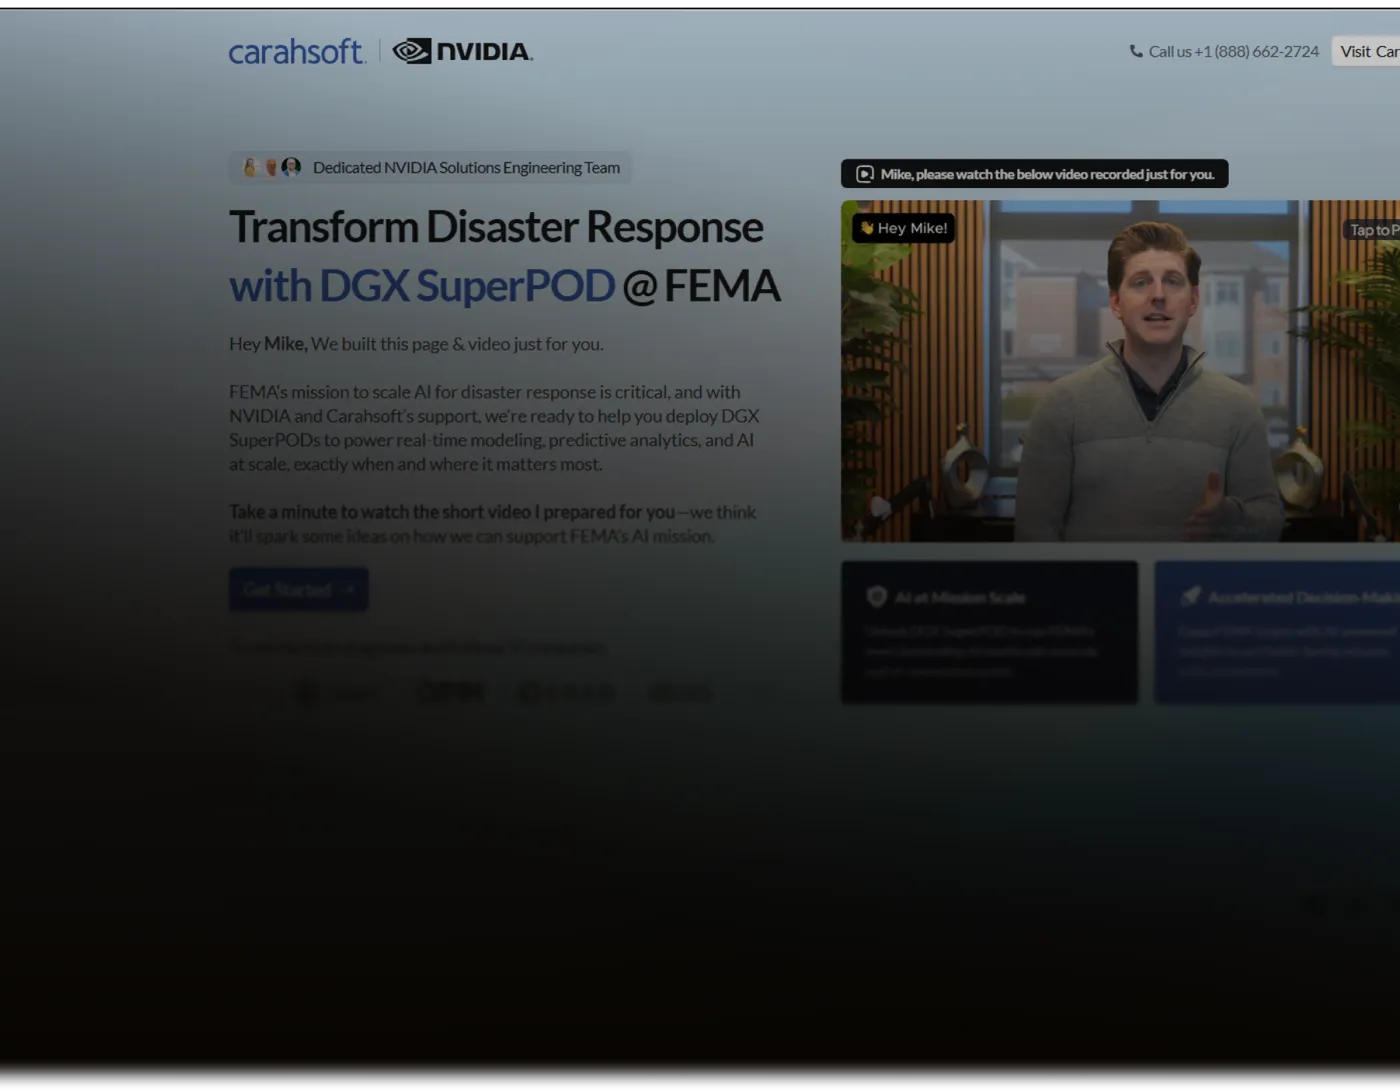Click the phone handset icon
The width and height of the screenshot is (1400, 1092).
tap(1136, 51)
